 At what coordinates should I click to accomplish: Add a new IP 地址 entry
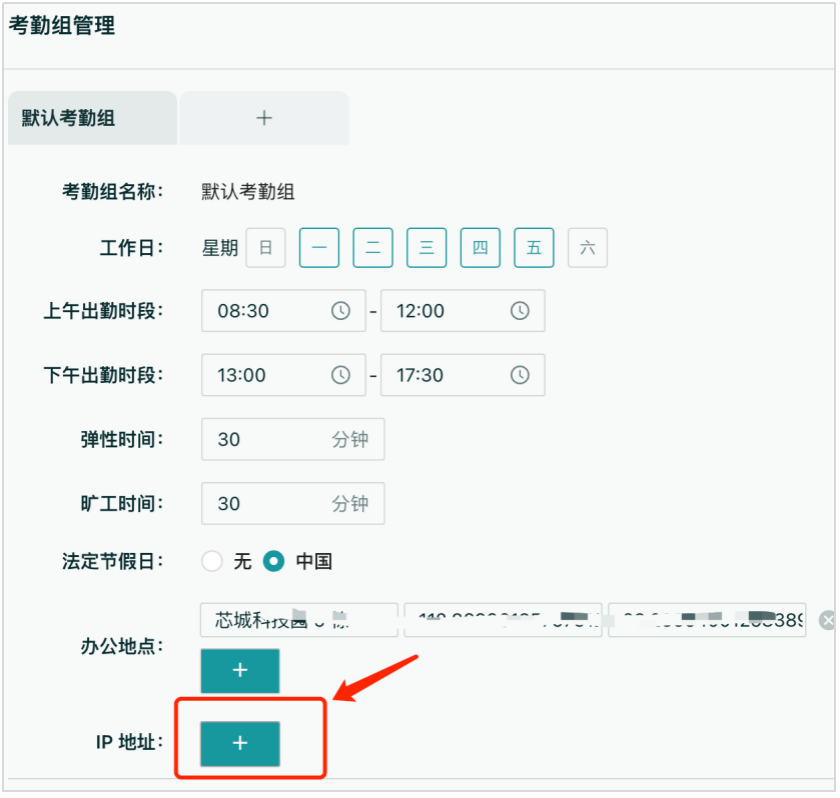[x=240, y=743]
